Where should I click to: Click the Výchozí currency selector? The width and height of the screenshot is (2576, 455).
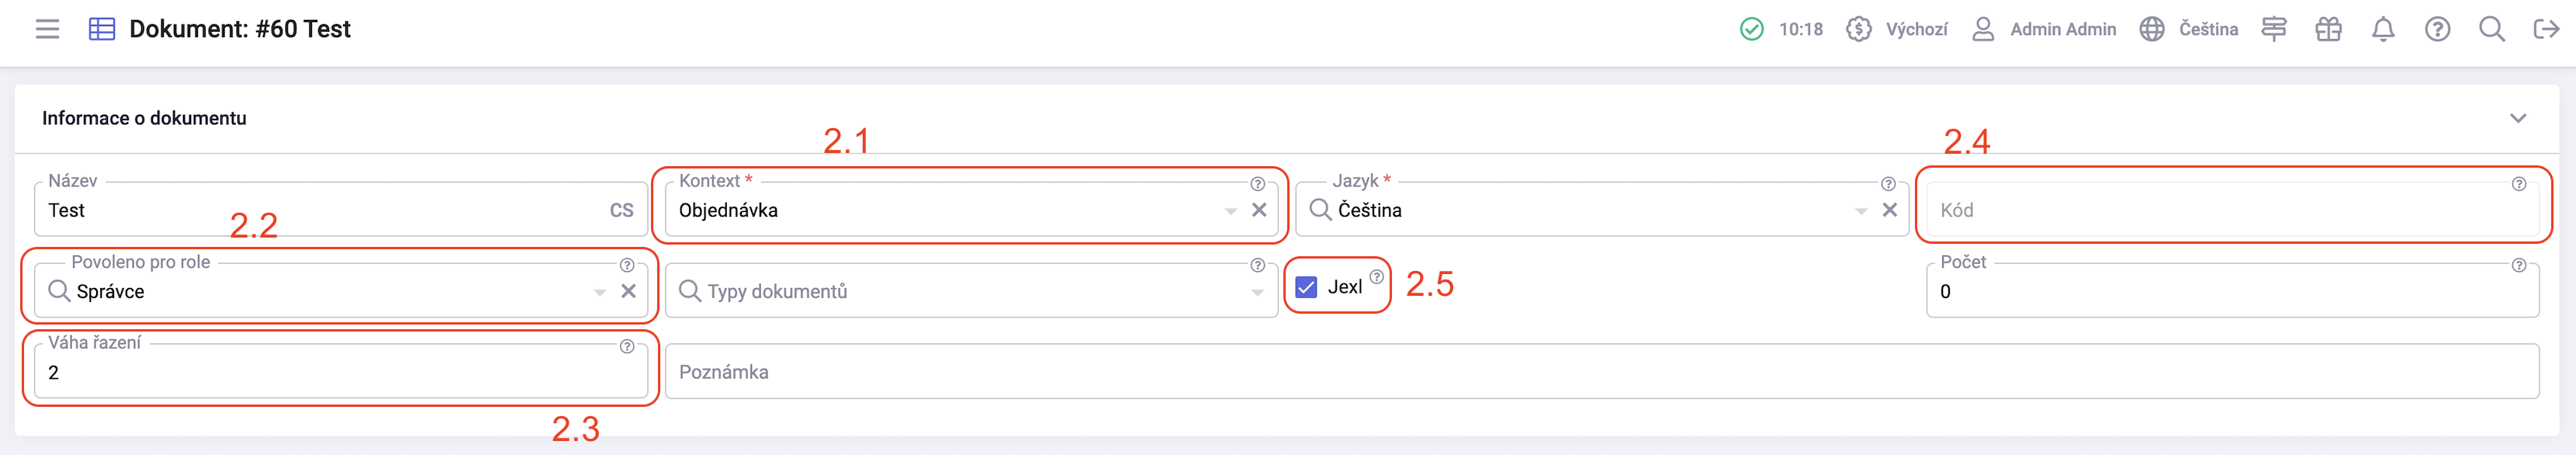[1897, 29]
